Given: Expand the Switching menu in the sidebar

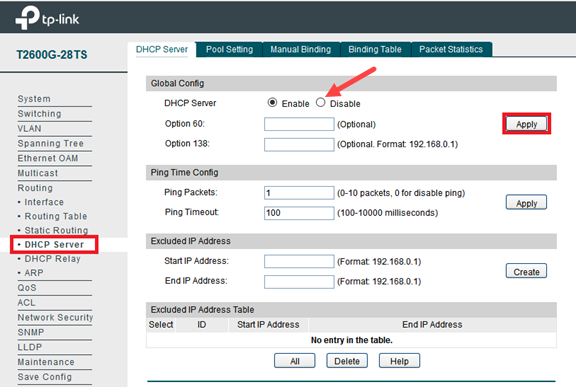Looking at the screenshot, I should (39, 114).
